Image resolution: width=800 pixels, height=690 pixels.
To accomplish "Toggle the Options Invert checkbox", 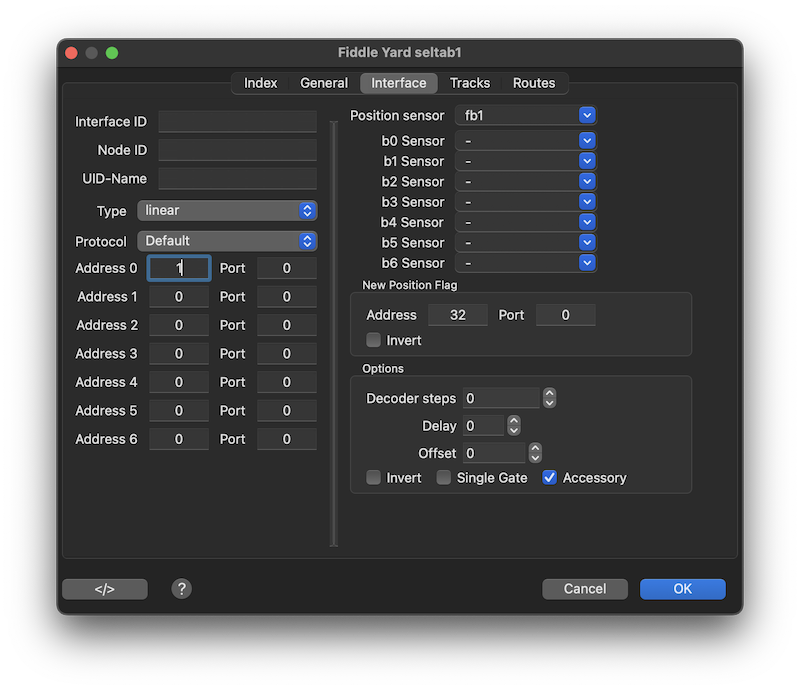I will pos(374,478).
